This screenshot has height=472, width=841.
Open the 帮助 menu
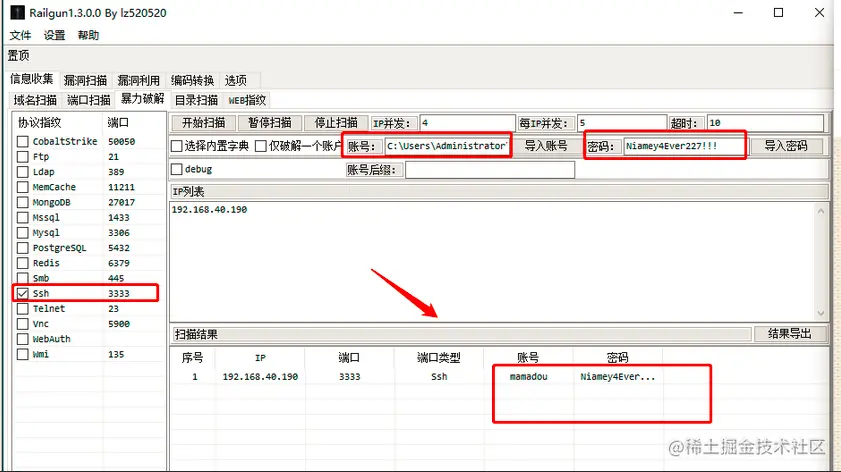[88, 35]
